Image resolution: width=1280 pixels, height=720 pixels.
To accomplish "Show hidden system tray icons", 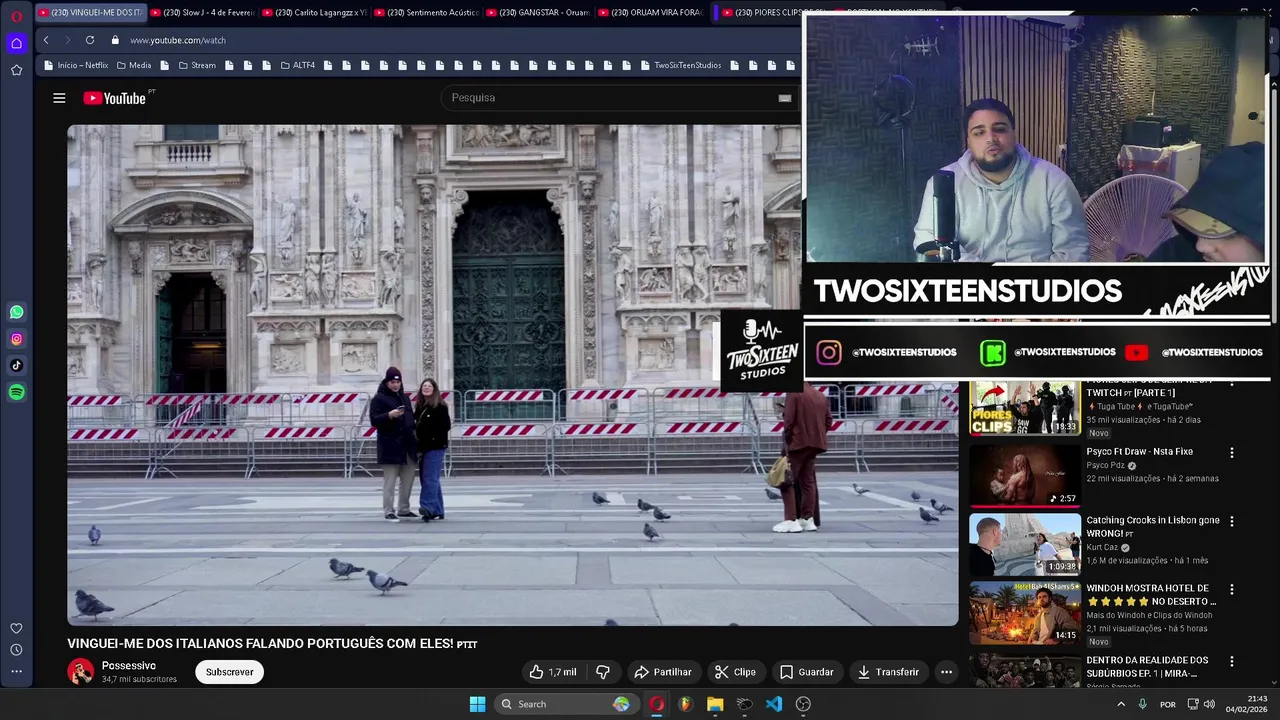I will click(1121, 704).
